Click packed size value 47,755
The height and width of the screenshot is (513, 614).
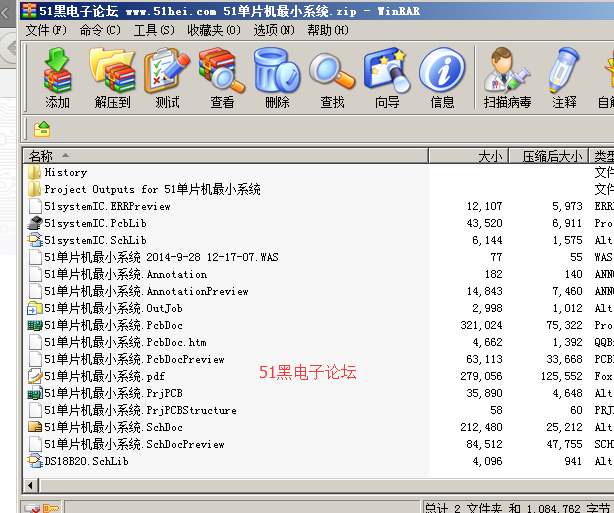pos(564,444)
